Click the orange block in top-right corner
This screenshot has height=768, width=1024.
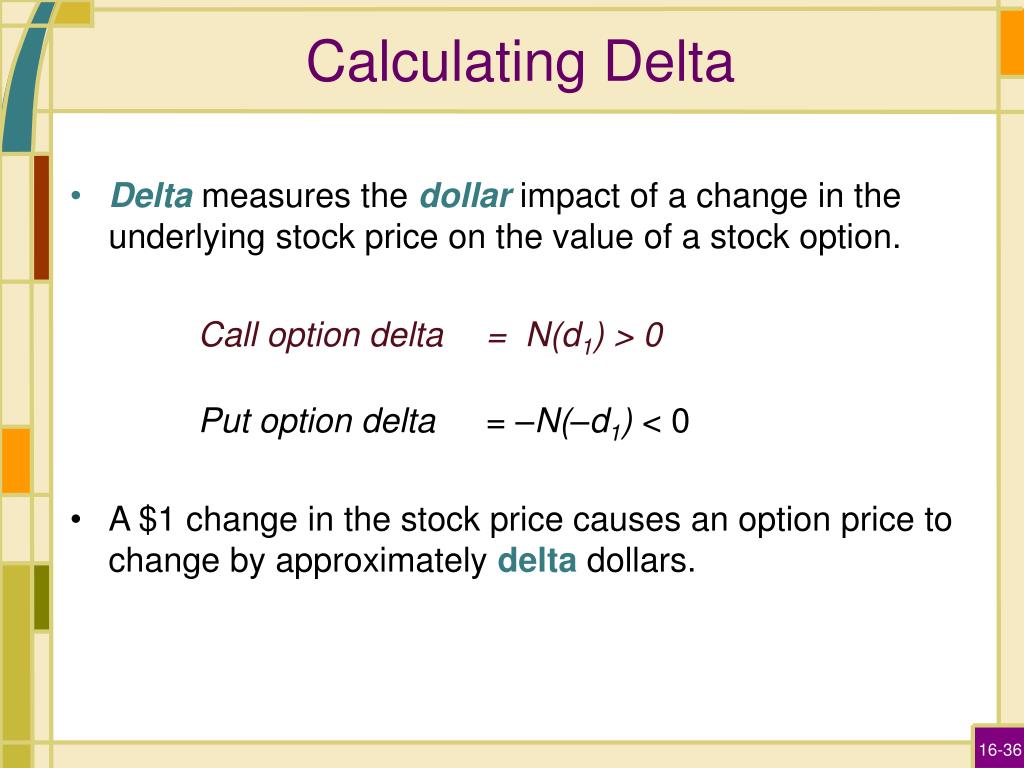pyautogui.click(x=1012, y=40)
